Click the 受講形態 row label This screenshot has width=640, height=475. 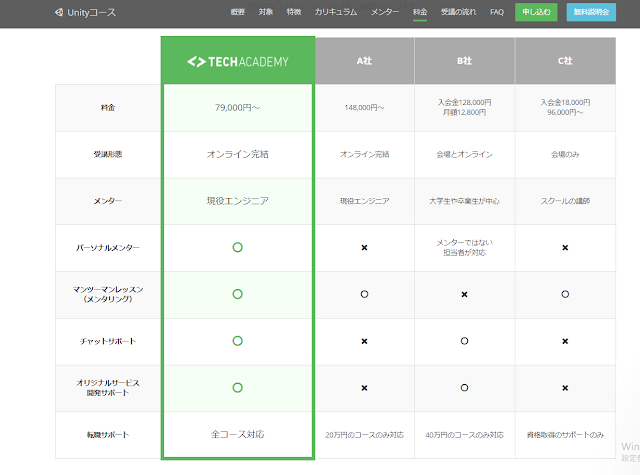(x=108, y=154)
